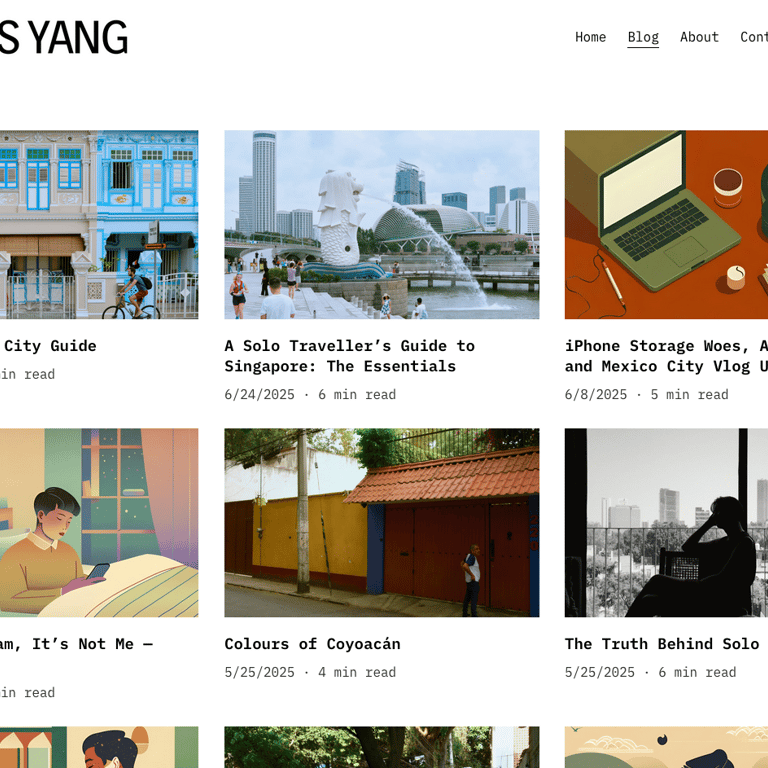Screen dimensions: 768x768
Task: Open the green laptop illustration thumbnail
Action: 666,224
